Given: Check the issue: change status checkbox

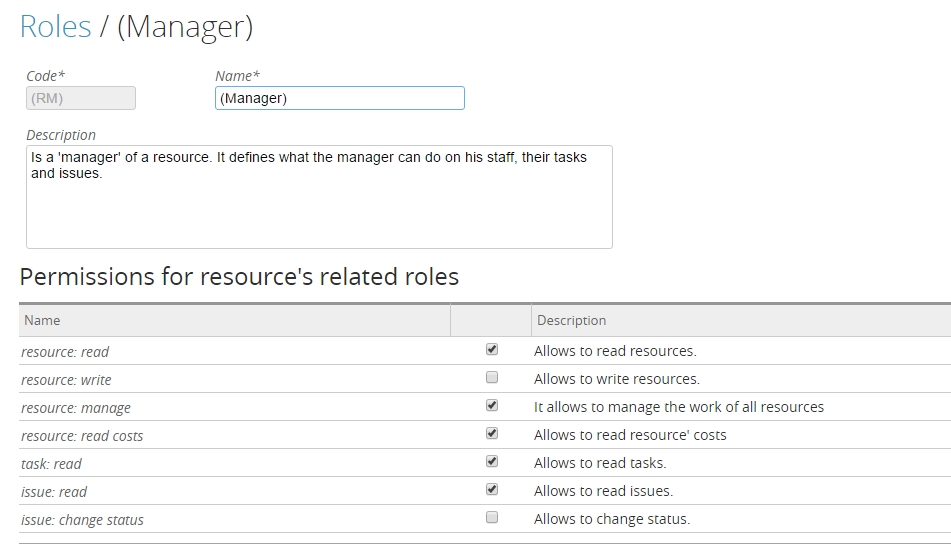Looking at the screenshot, I should 491,518.
